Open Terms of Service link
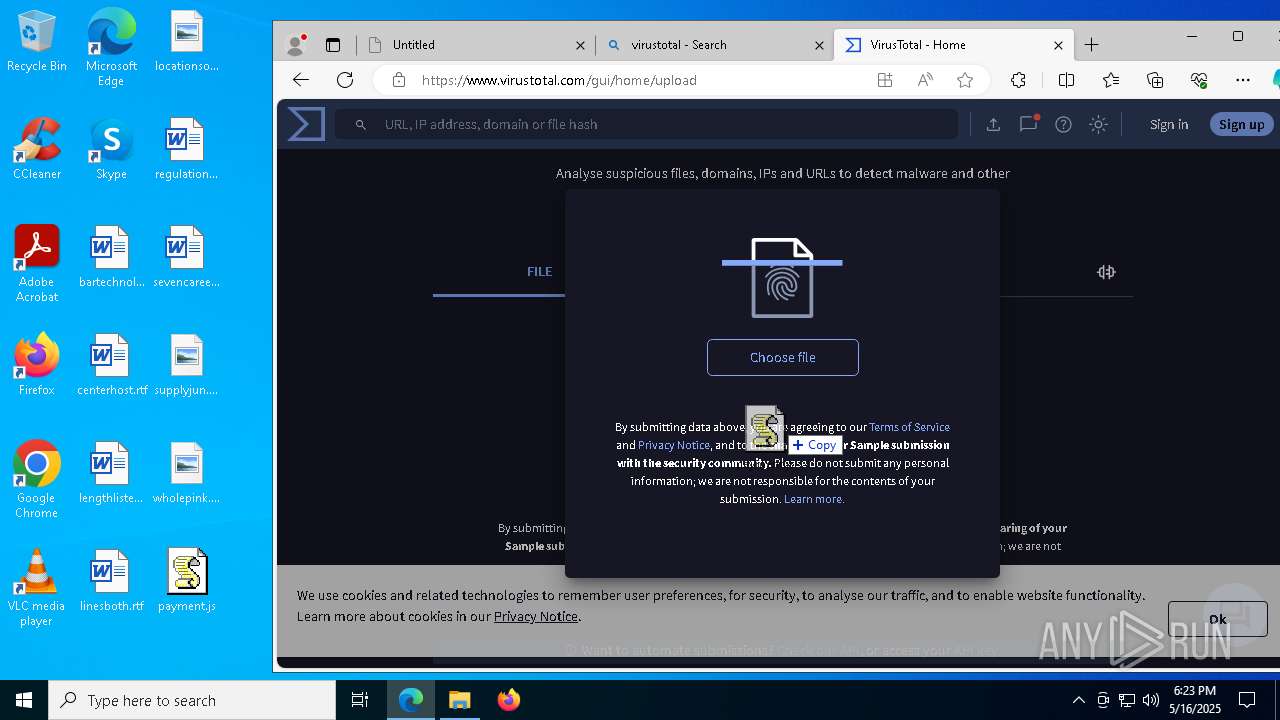 tap(909, 427)
